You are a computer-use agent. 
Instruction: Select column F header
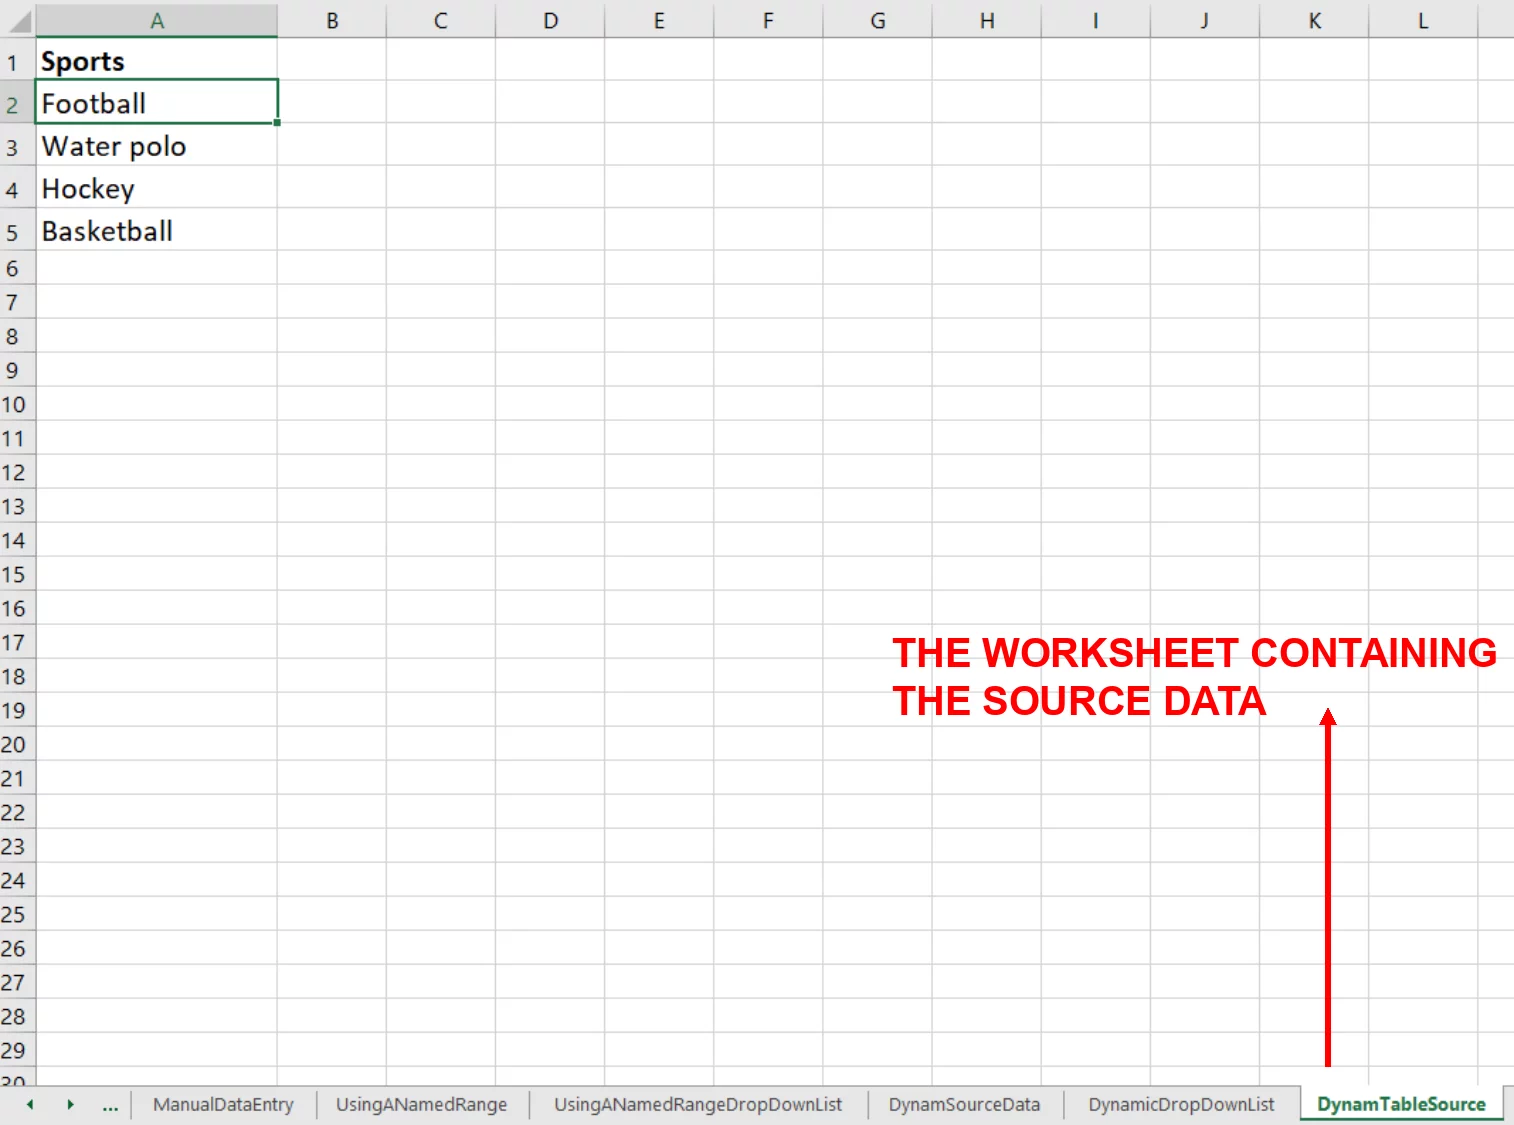768,20
